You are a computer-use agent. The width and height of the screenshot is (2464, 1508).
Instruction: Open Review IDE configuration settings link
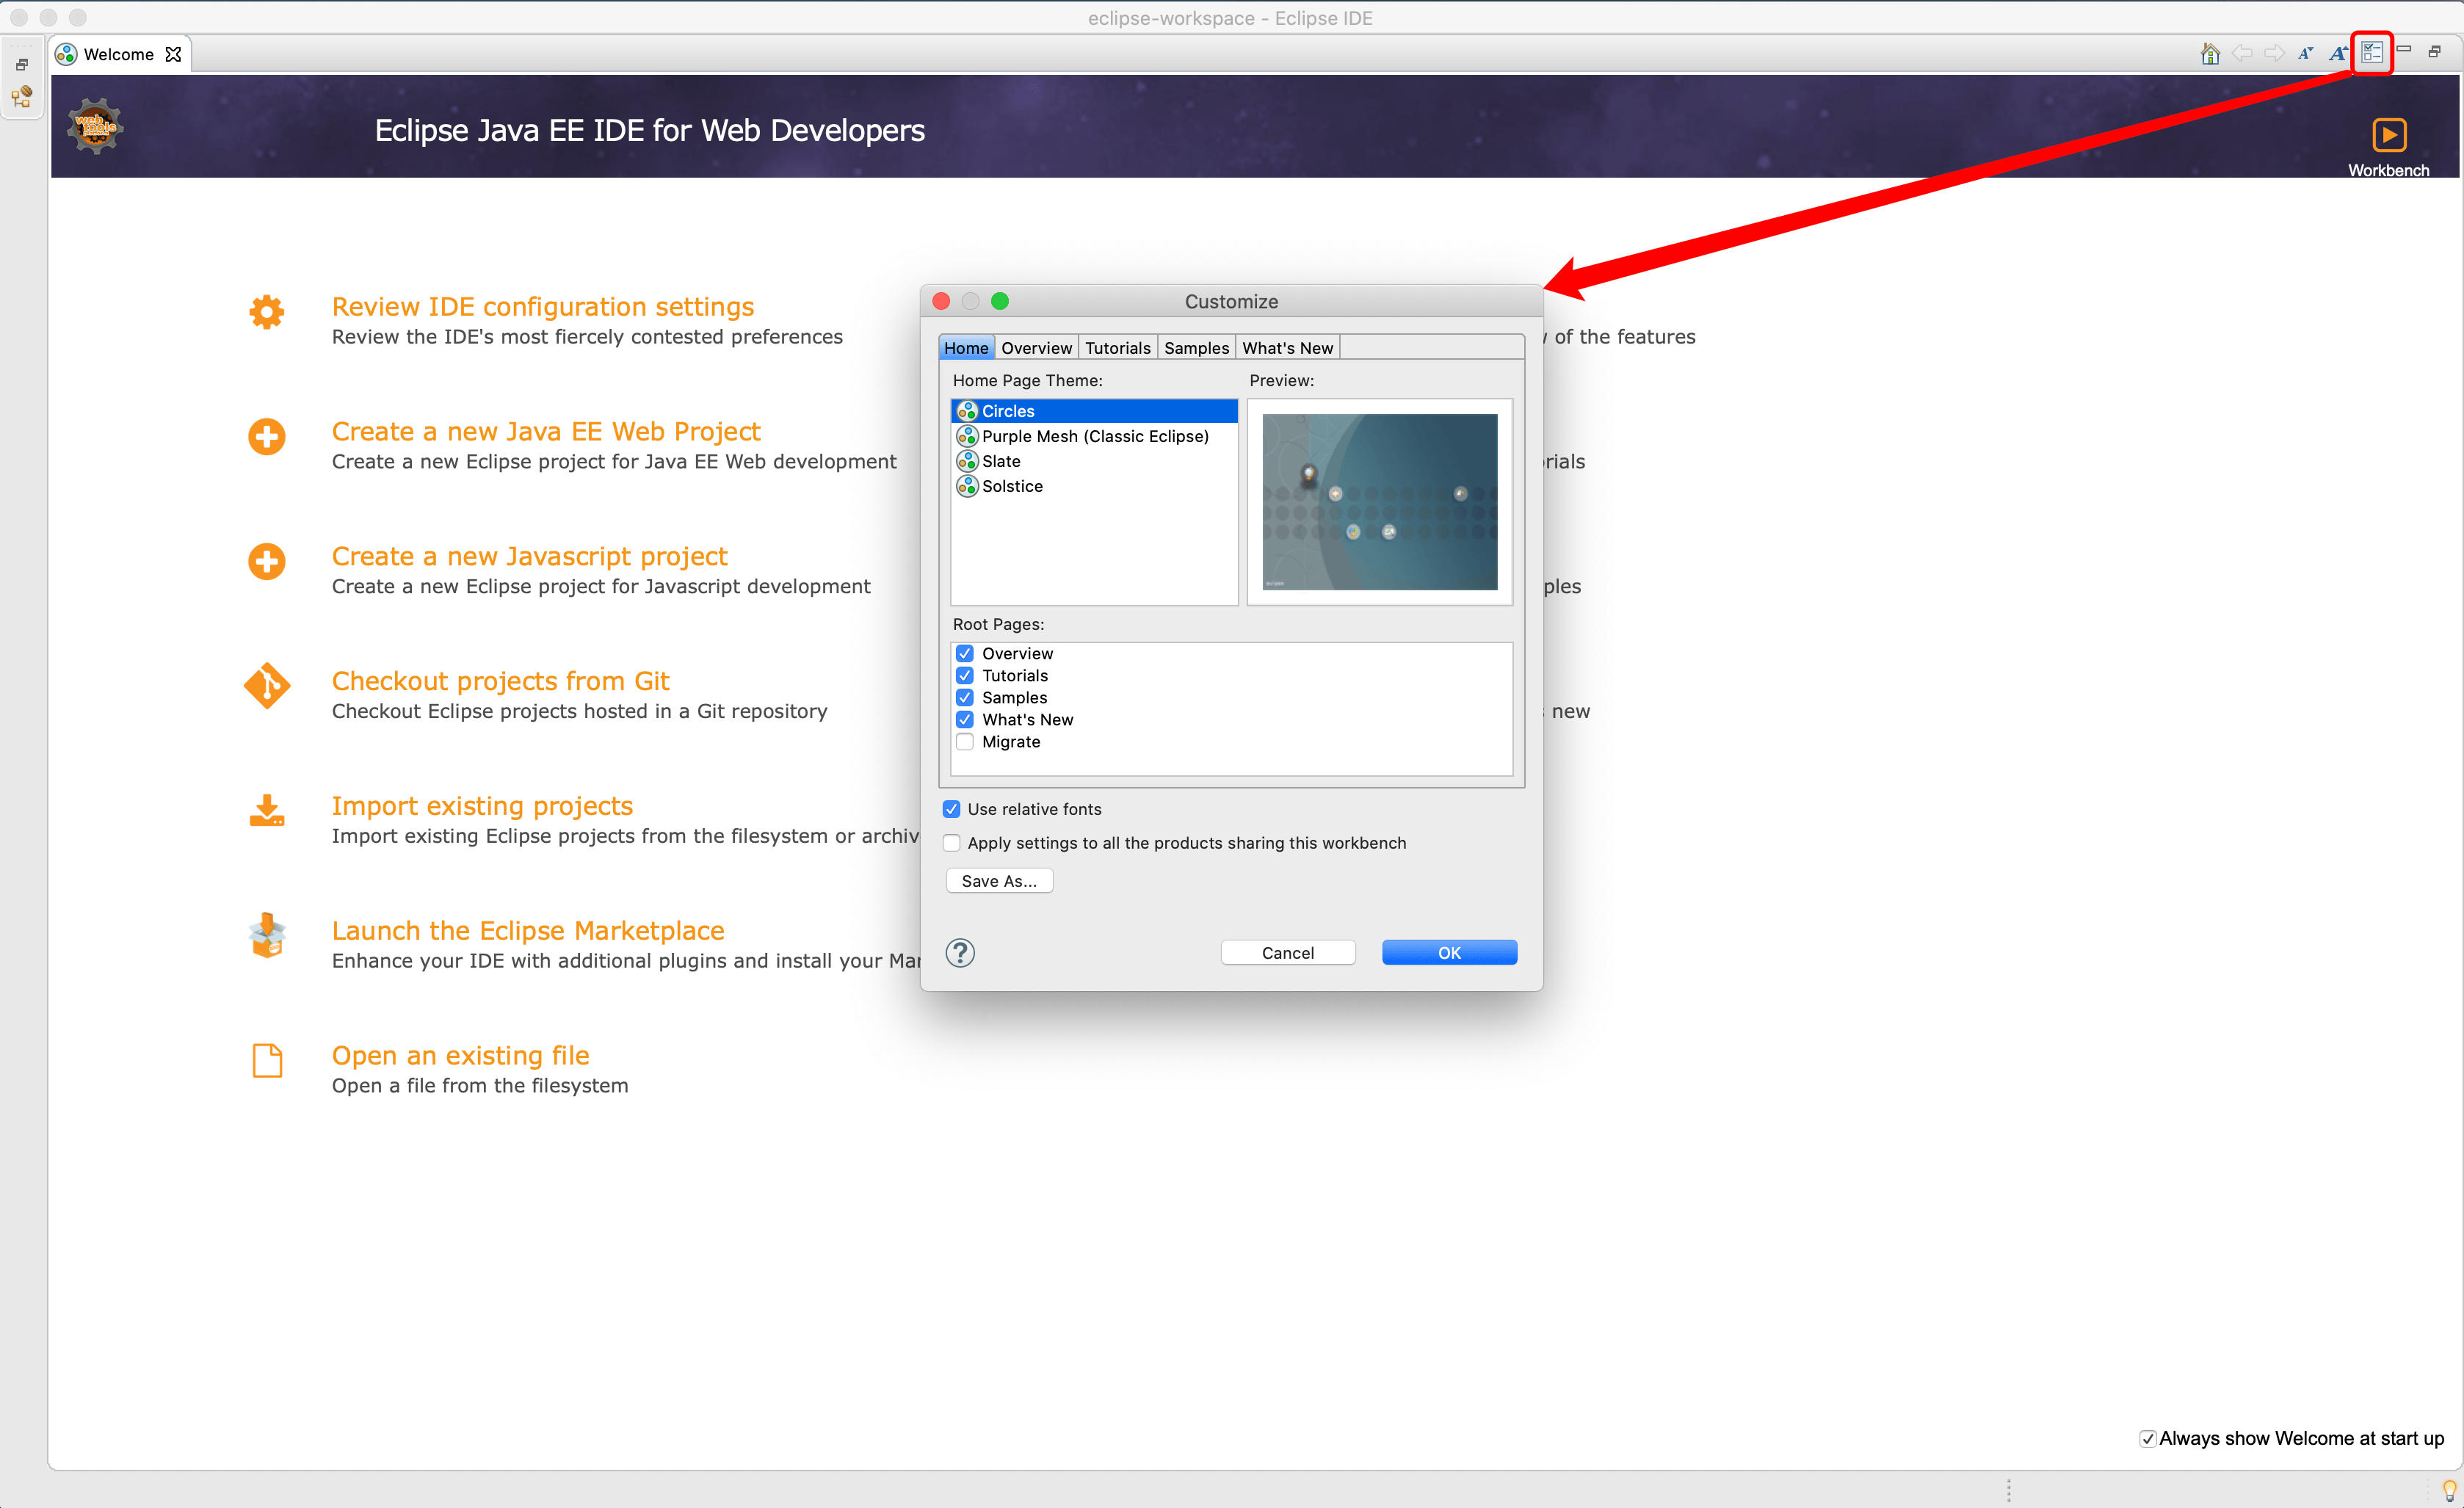[x=543, y=307]
